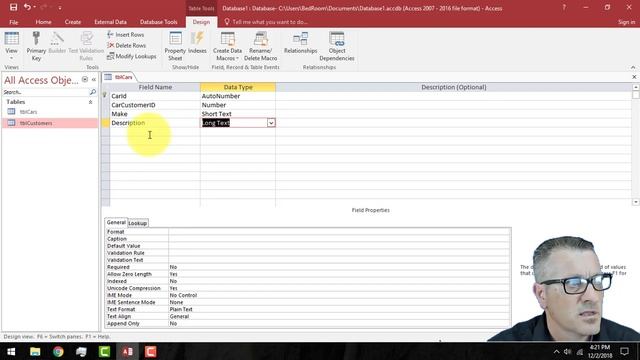Save the database with save icon
640x360 pixels.
(13, 7)
